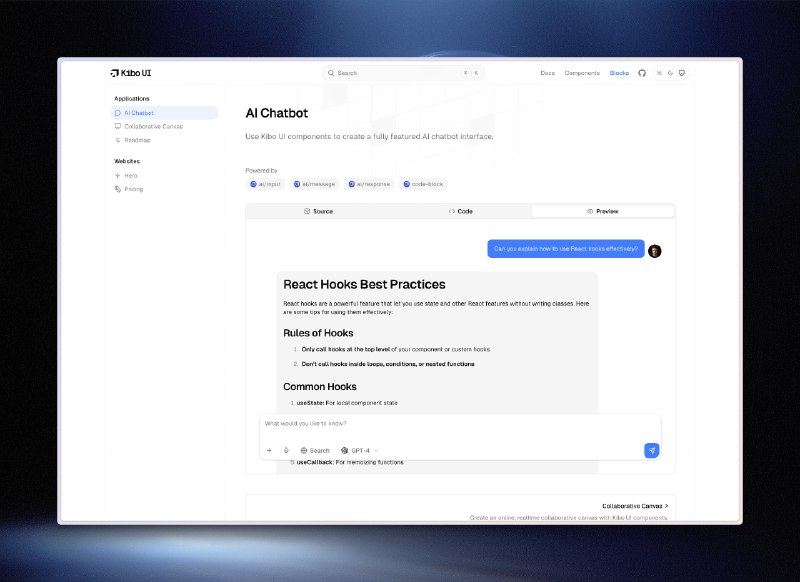Click the user avatar beside the chat message
Viewport: 800px width, 582px height.
coord(654,251)
